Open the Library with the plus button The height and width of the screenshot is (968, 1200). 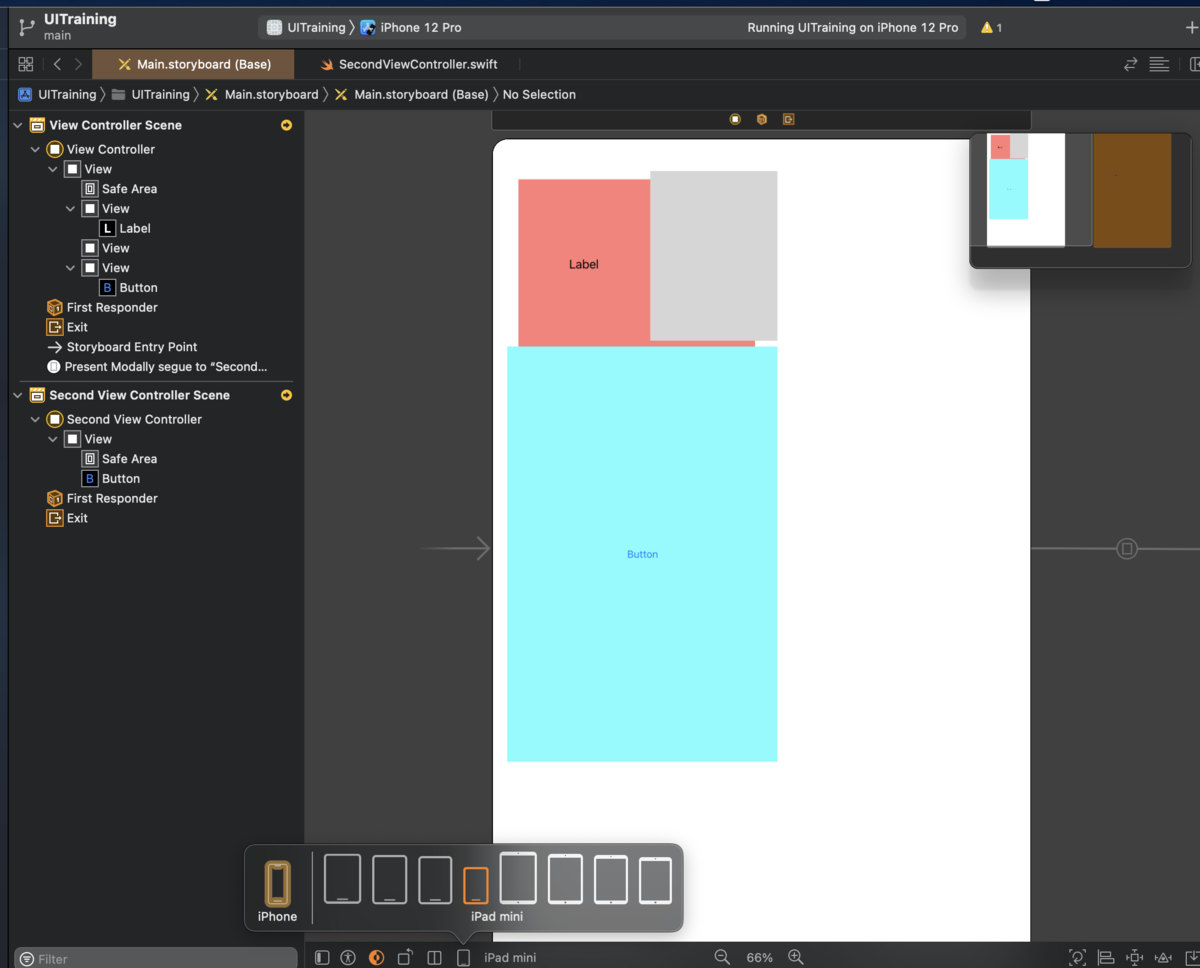point(1191,28)
